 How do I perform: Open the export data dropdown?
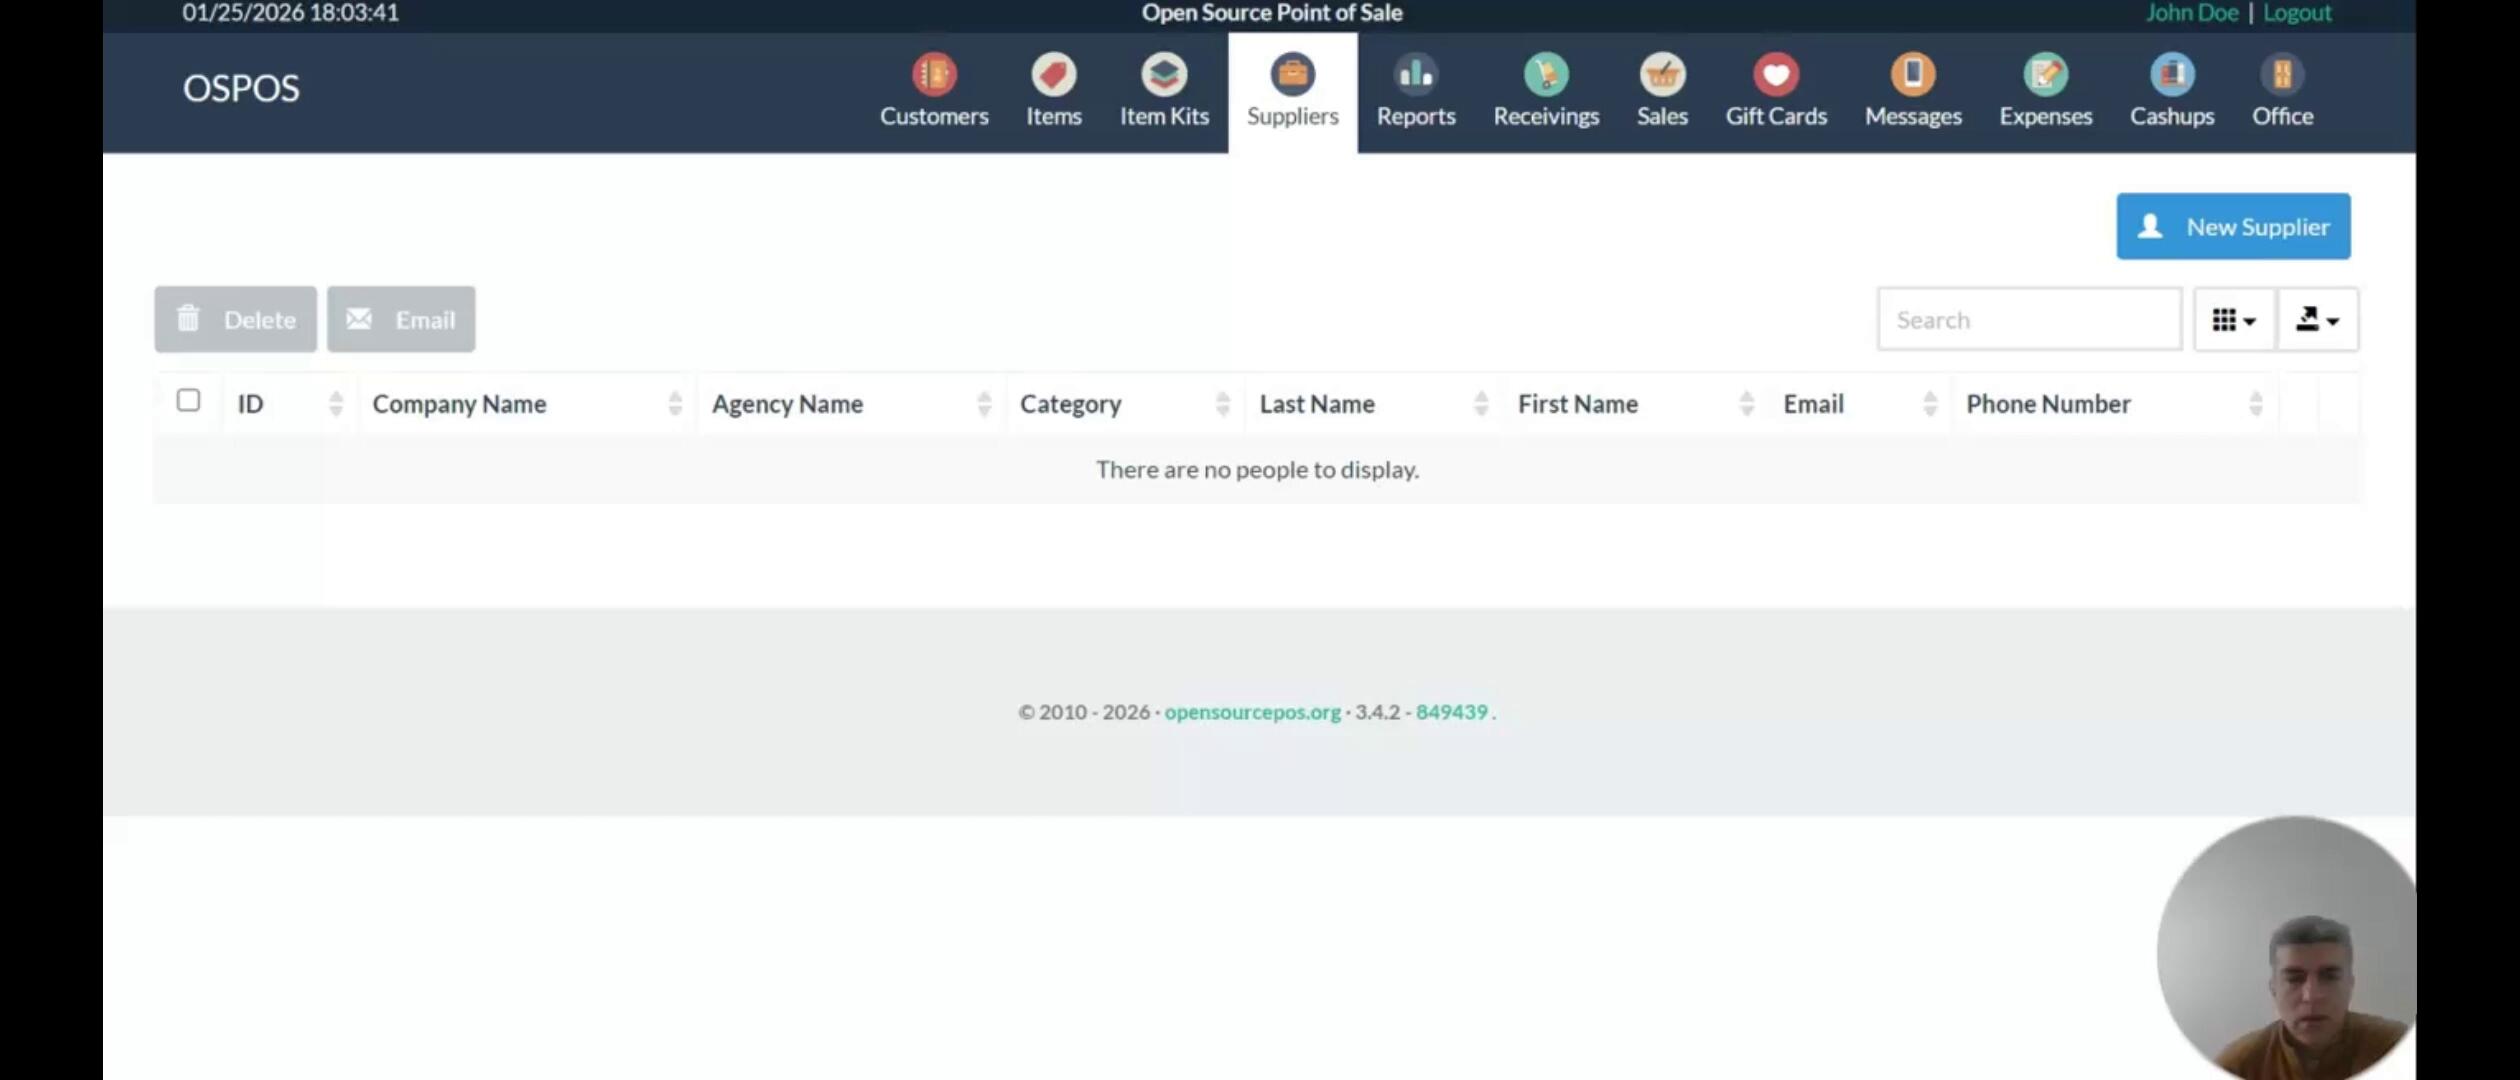[2316, 320]
